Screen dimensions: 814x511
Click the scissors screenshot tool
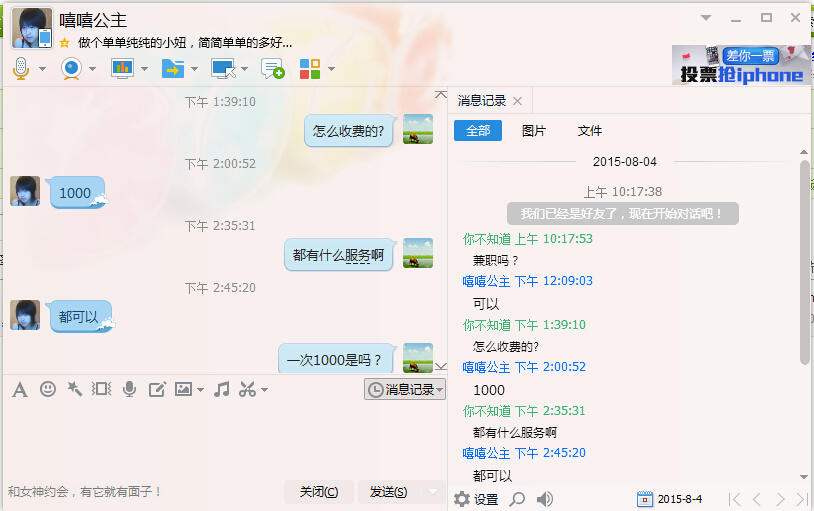[x=247, y=389]
